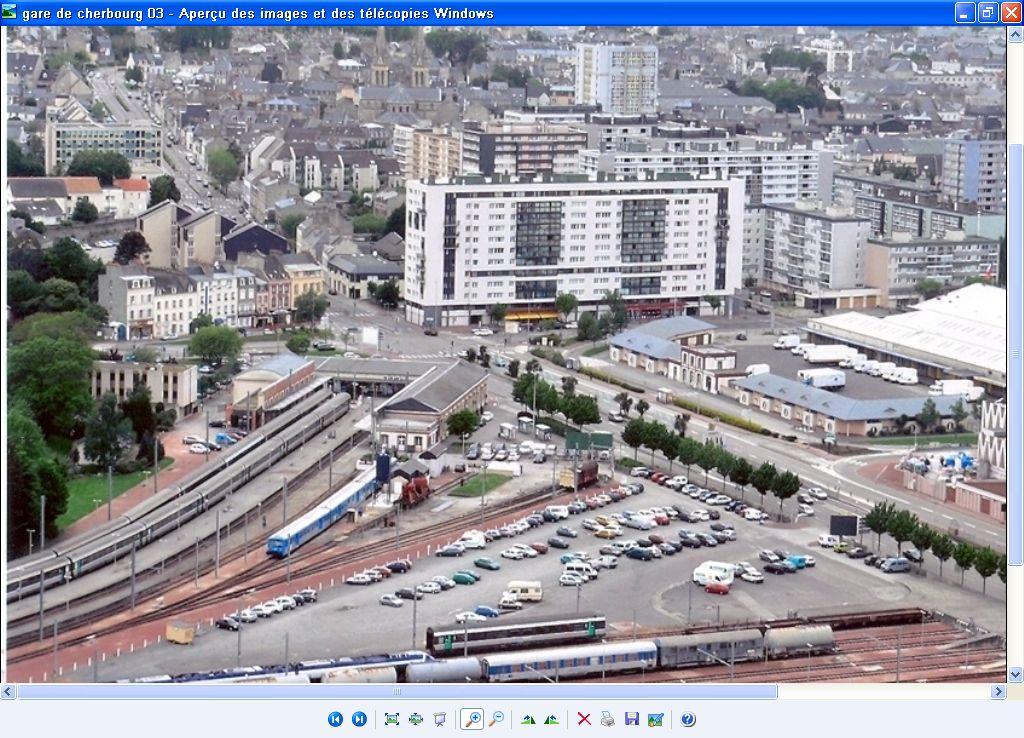Start the slide show
This screenshot has width=1024, height=738.
439,719
